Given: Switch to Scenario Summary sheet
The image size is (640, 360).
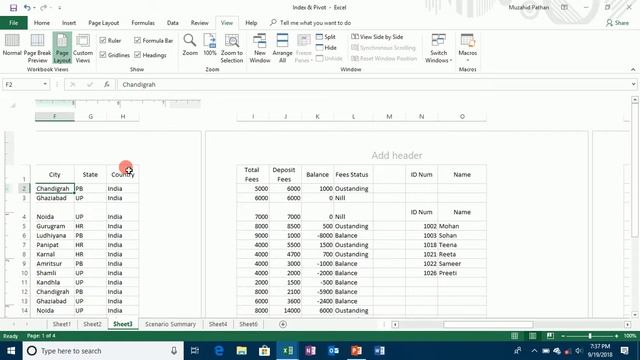Looking at the screenshot, I should point(170,324).
